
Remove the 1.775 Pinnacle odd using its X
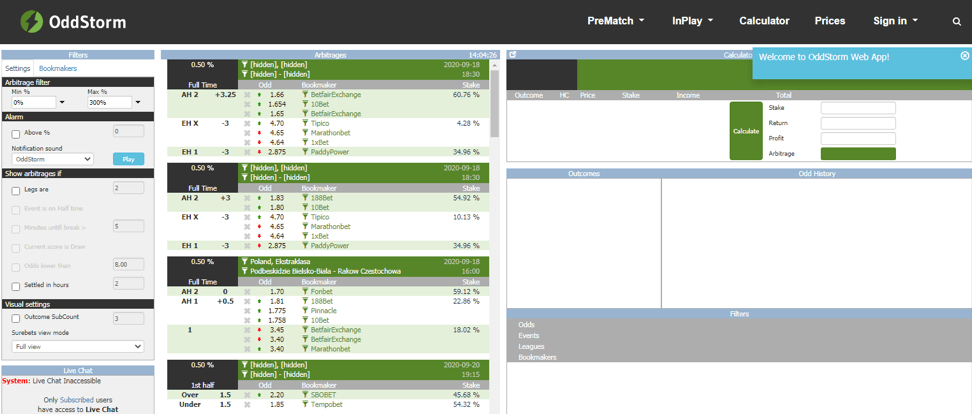(x=247, y=310)
